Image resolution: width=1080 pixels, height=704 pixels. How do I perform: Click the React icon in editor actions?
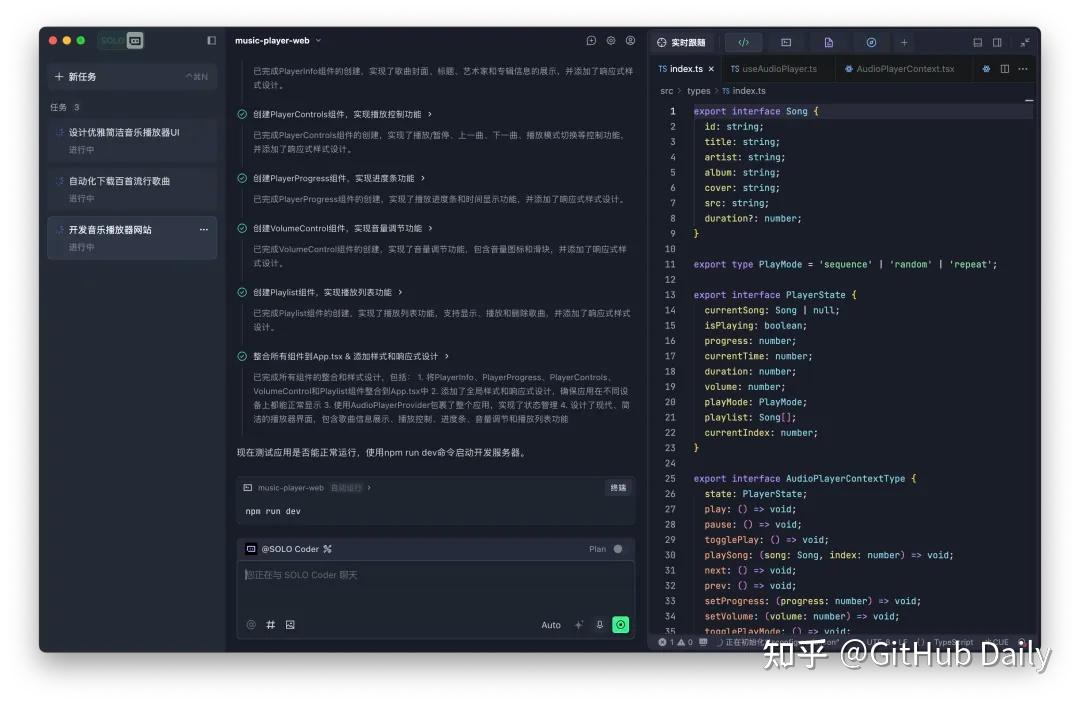point(986,69)
